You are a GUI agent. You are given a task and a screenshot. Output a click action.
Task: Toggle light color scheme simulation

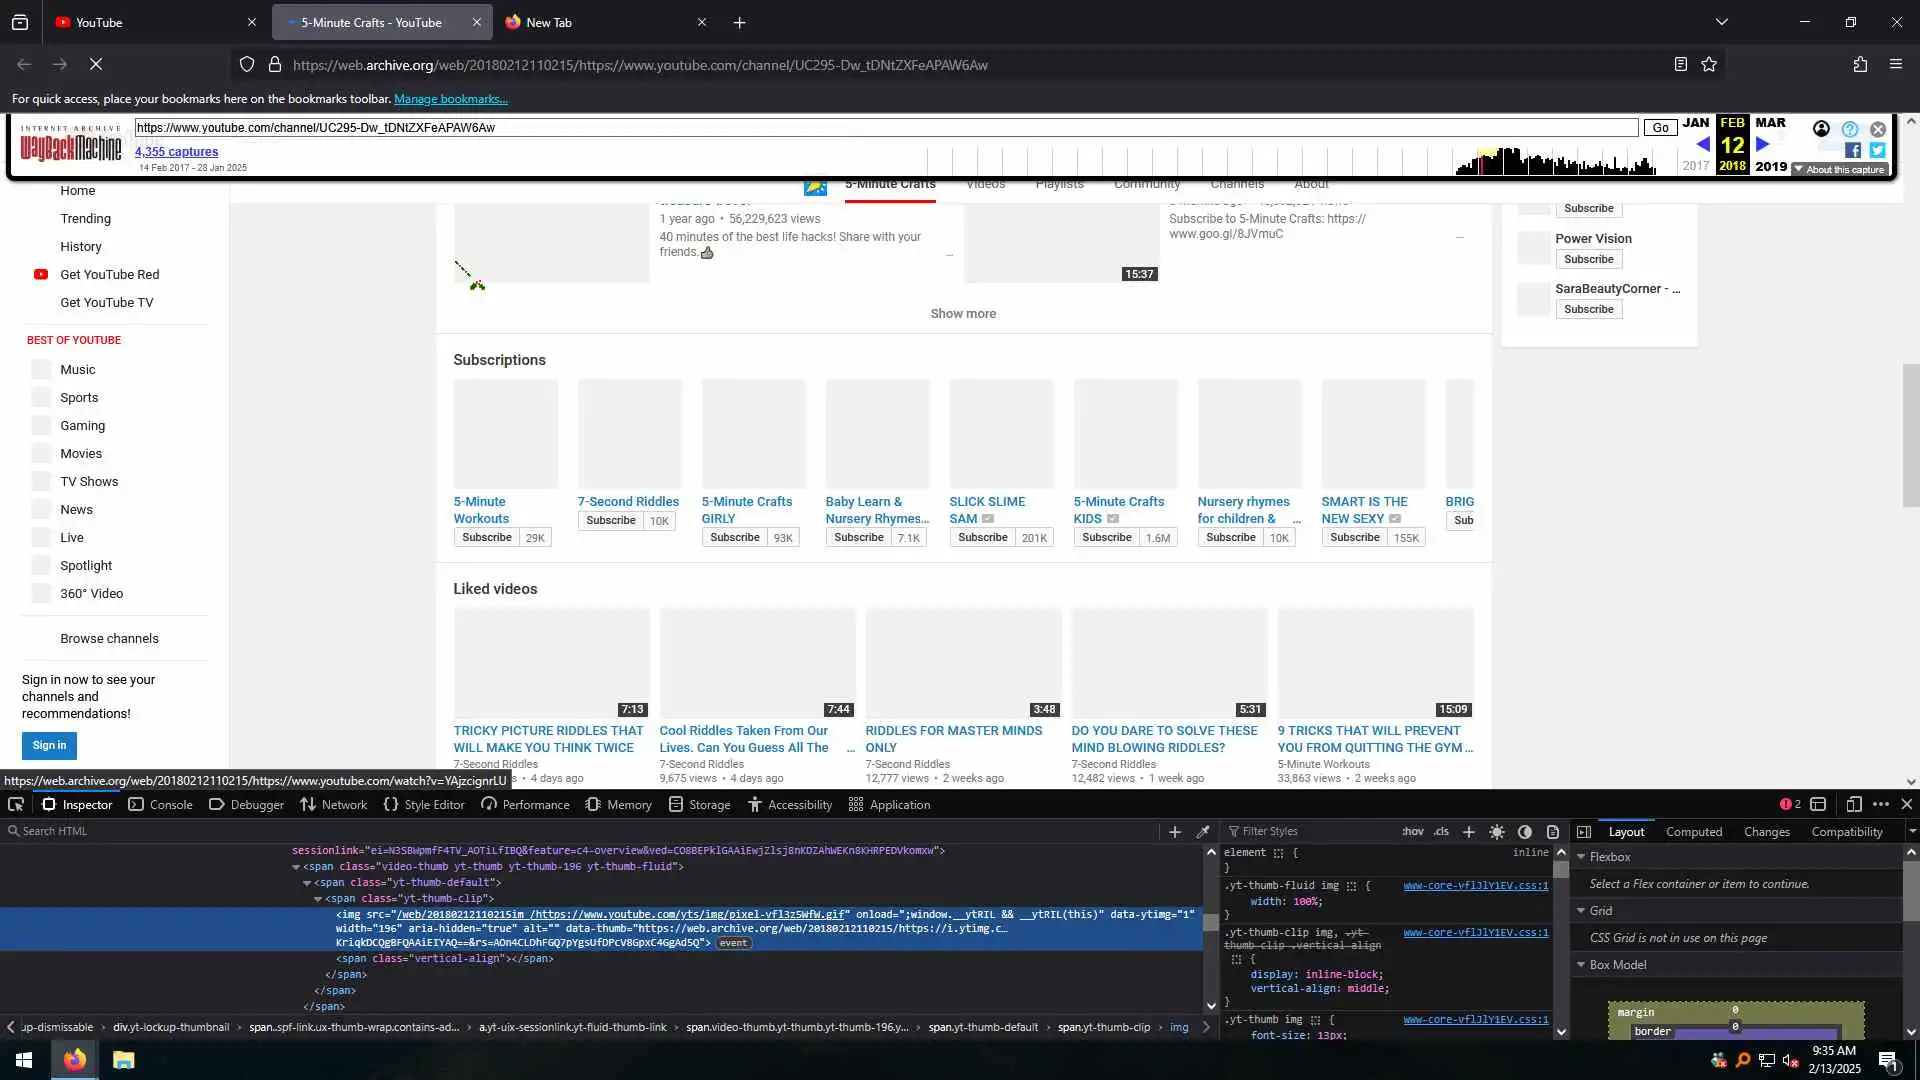click(1497, 832)
